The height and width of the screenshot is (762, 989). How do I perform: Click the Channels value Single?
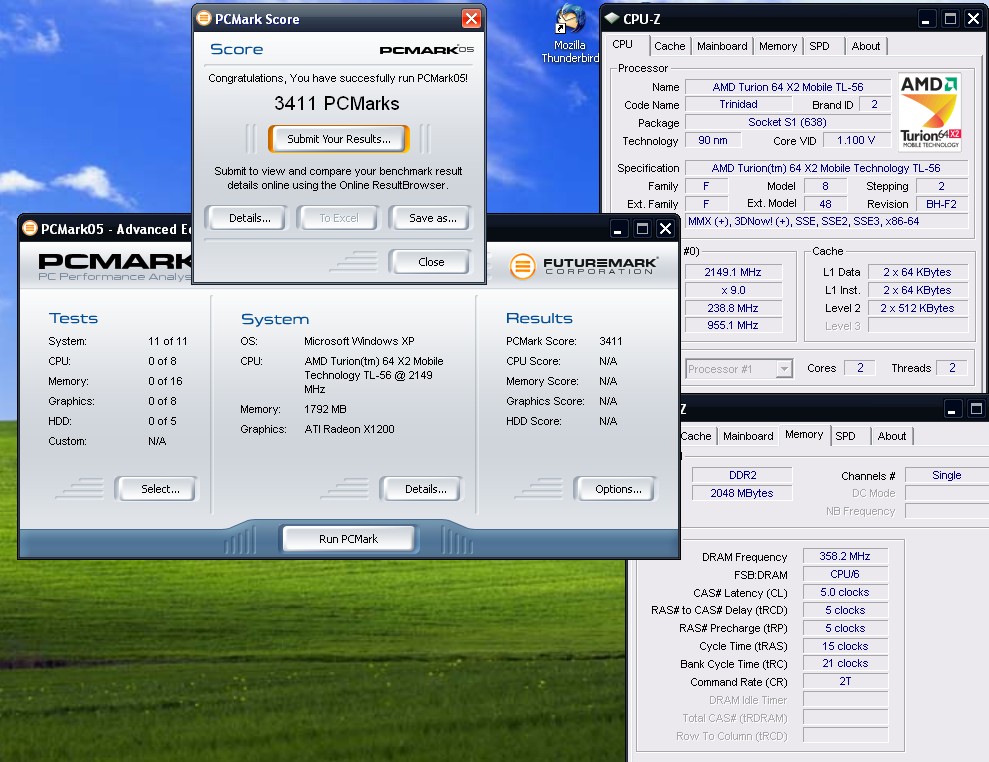946,475
